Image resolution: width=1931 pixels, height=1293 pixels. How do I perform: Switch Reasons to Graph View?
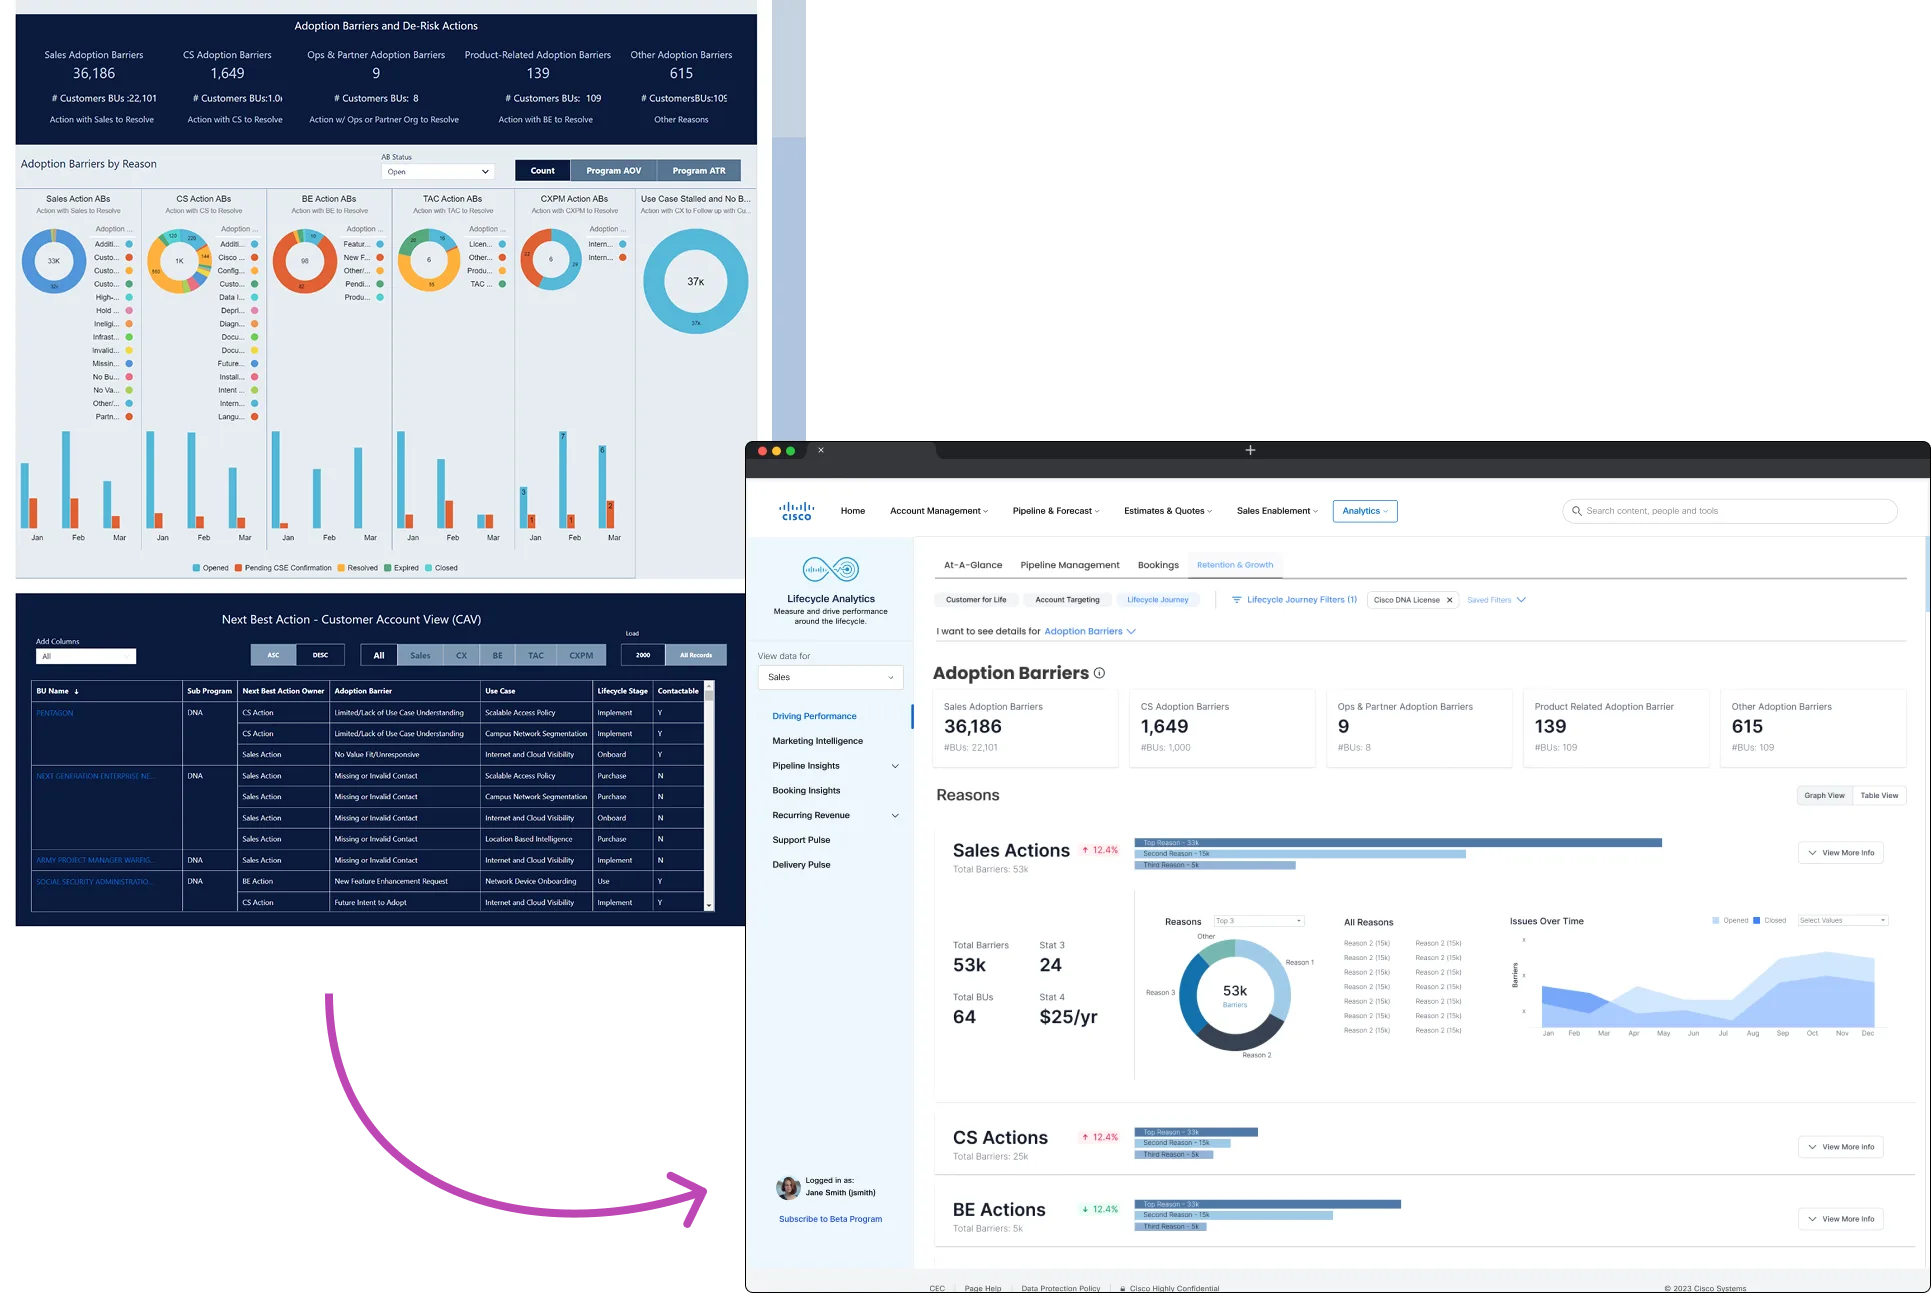pos(1824,796)
